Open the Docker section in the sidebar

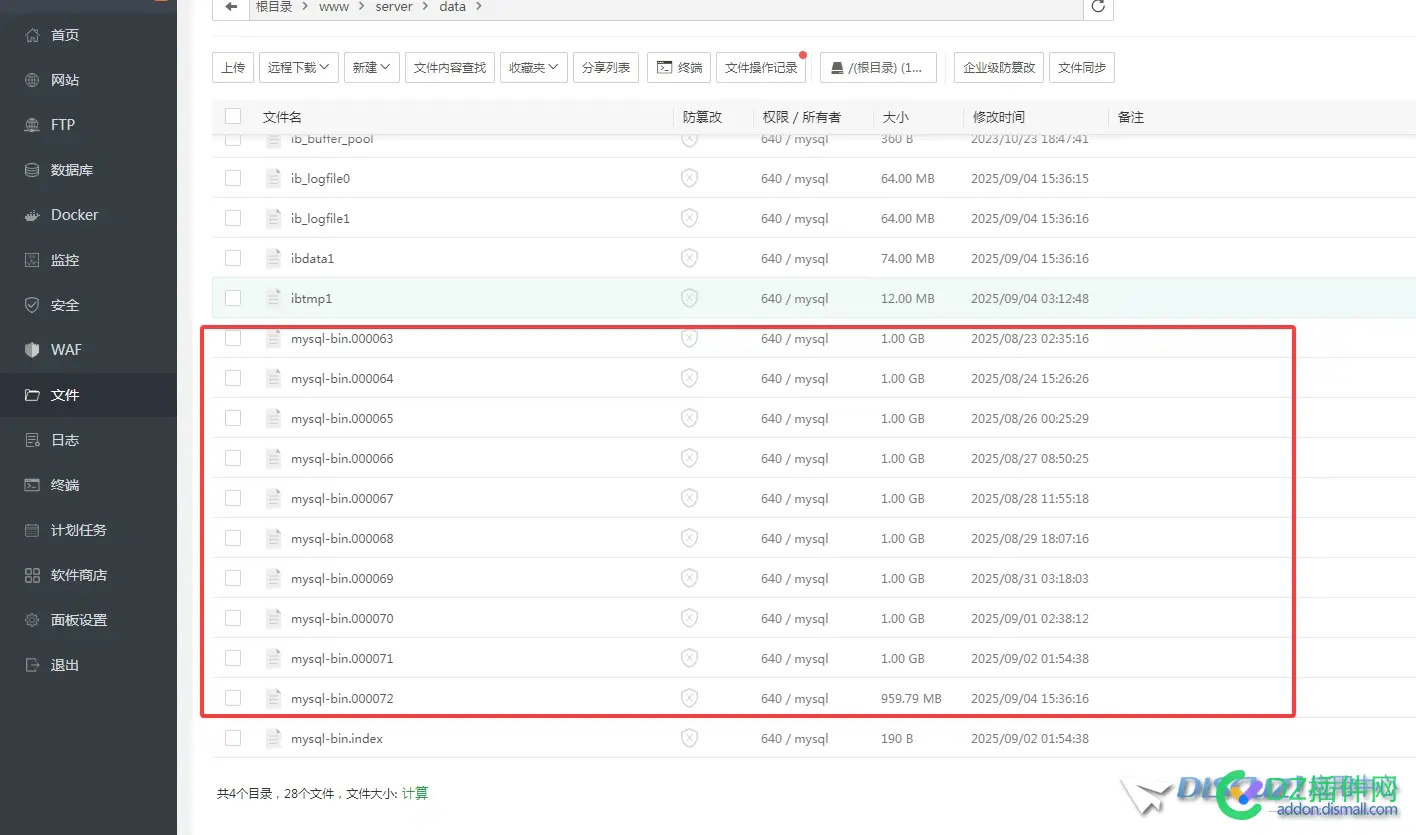[x=77, y=214]
